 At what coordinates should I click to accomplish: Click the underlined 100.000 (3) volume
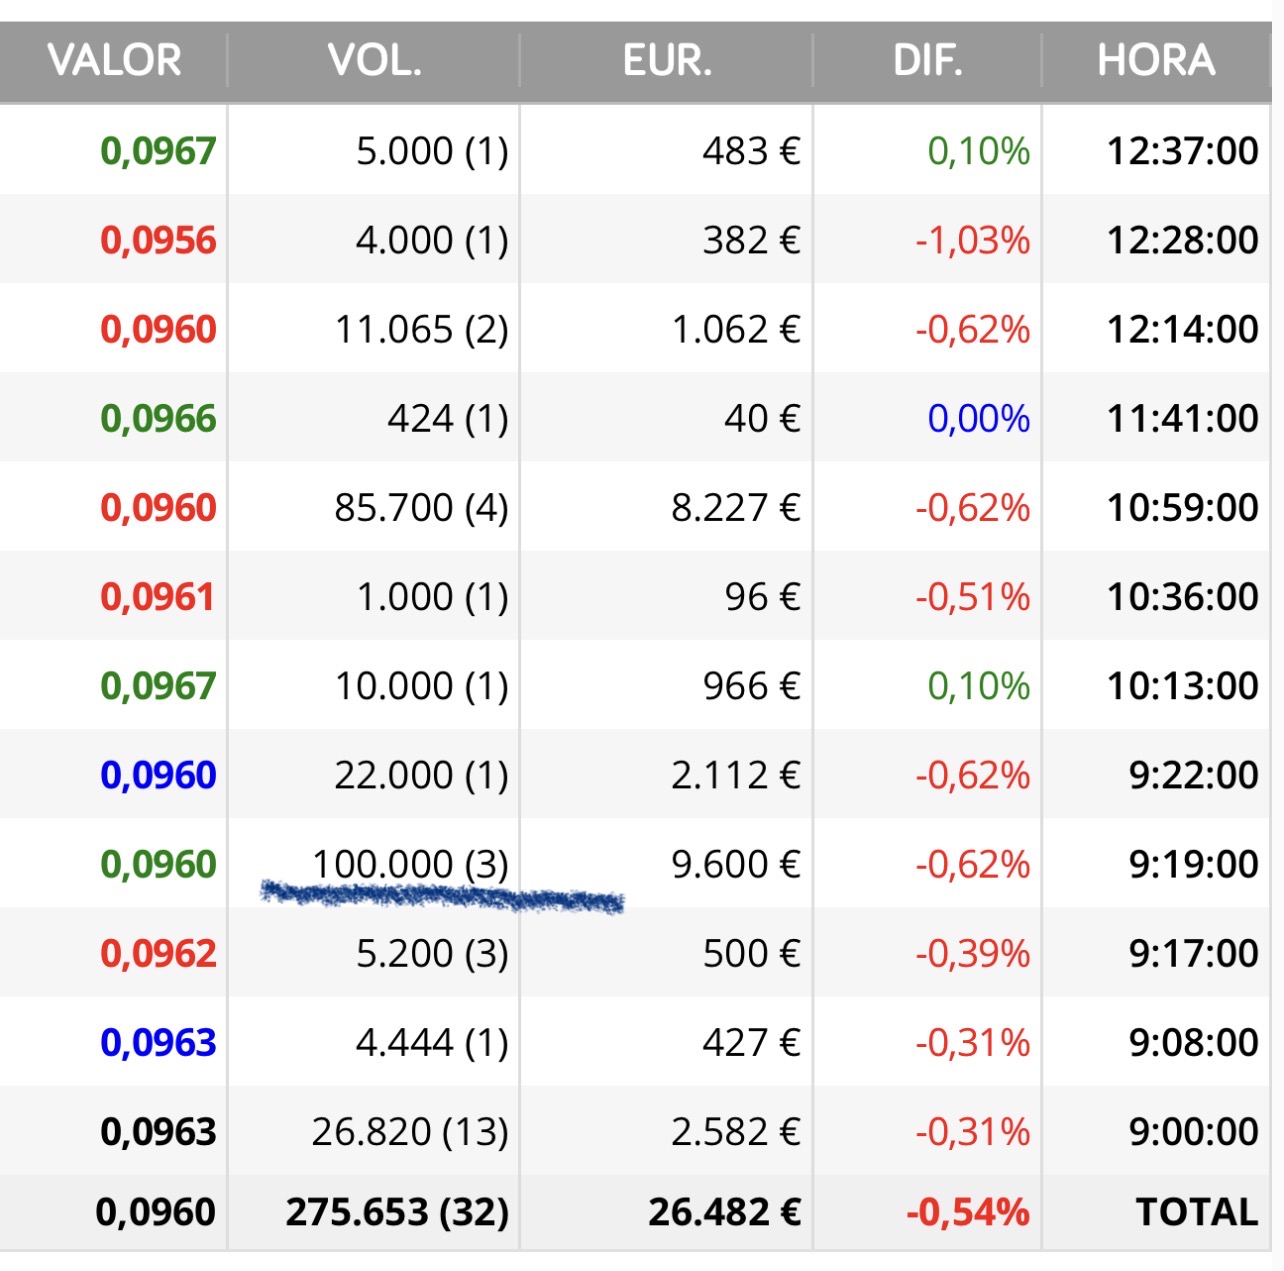[410, 864]
